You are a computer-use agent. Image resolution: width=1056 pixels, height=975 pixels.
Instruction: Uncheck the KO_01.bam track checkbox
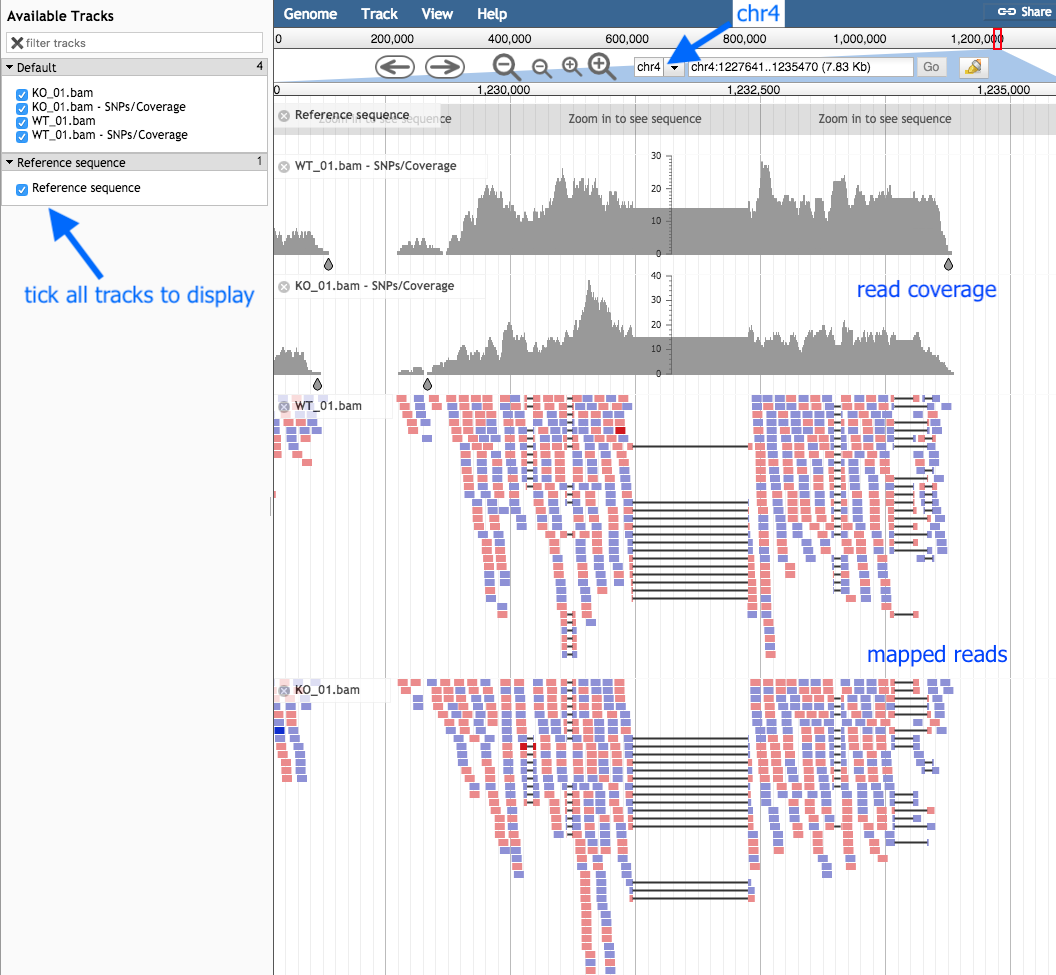coord(22,94)
